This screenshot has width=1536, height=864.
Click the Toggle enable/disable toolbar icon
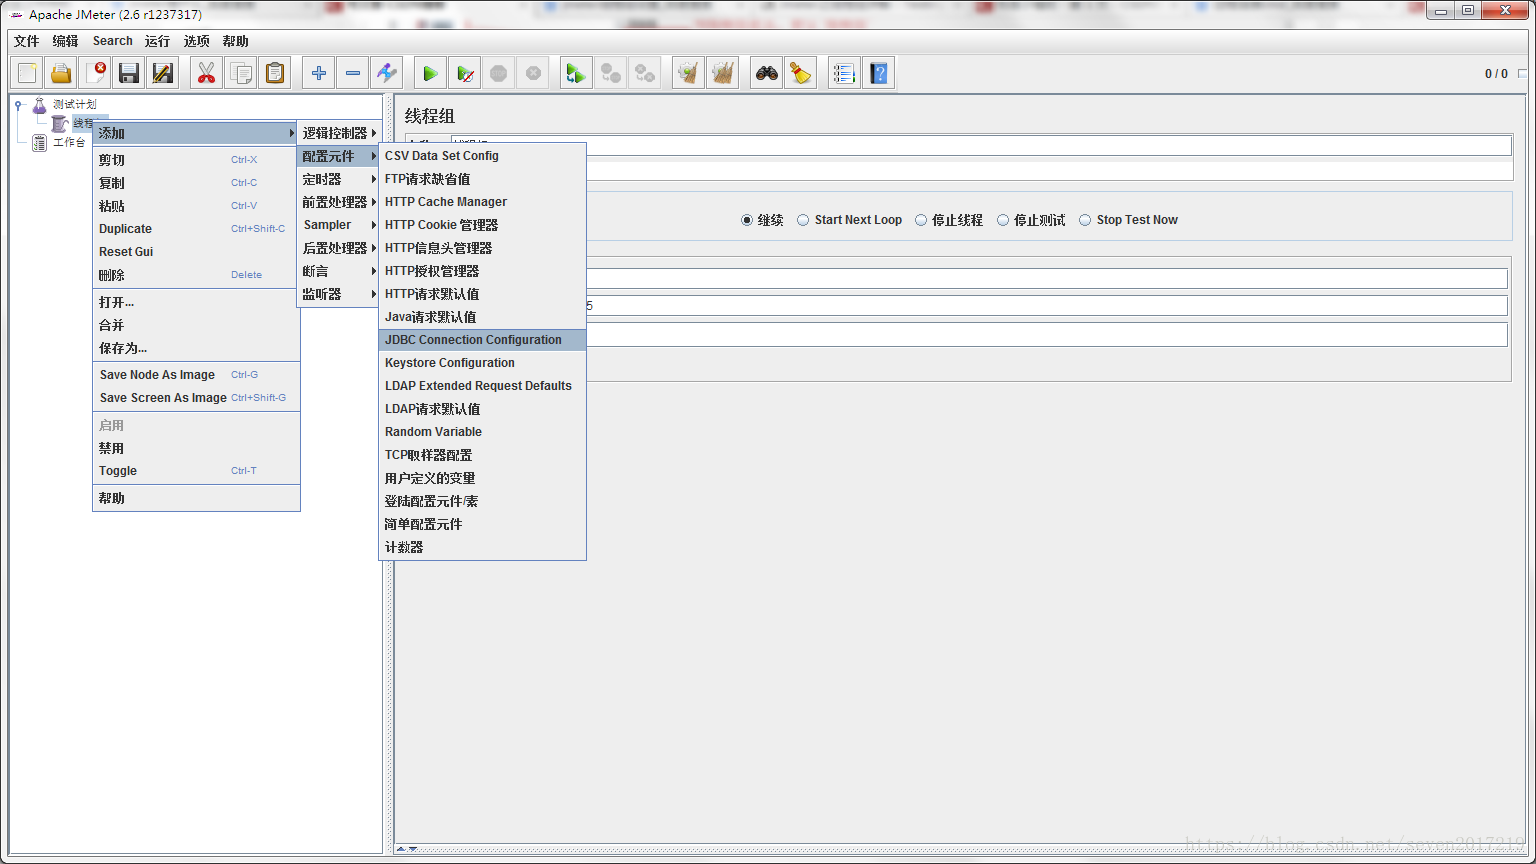coord(387,73)
